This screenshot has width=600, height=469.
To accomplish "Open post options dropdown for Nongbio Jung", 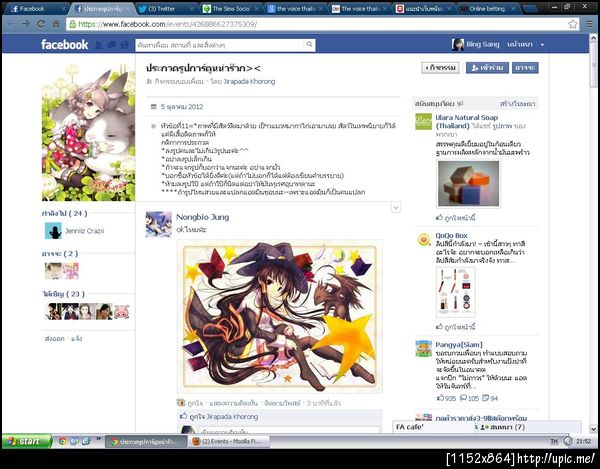I will pos(396,207).
